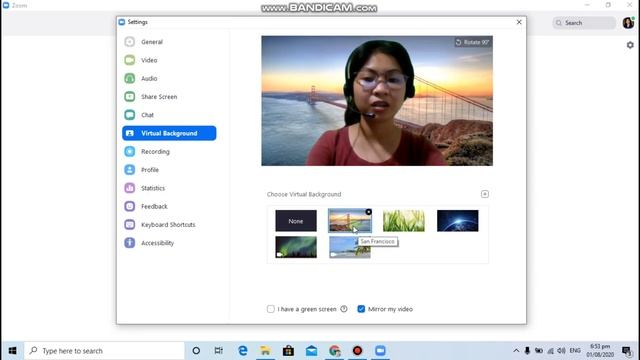Image resolution: width=640 pixels, height=360 pixels.
Task: Open the network tray icon
Action: [x=551, y=351]
